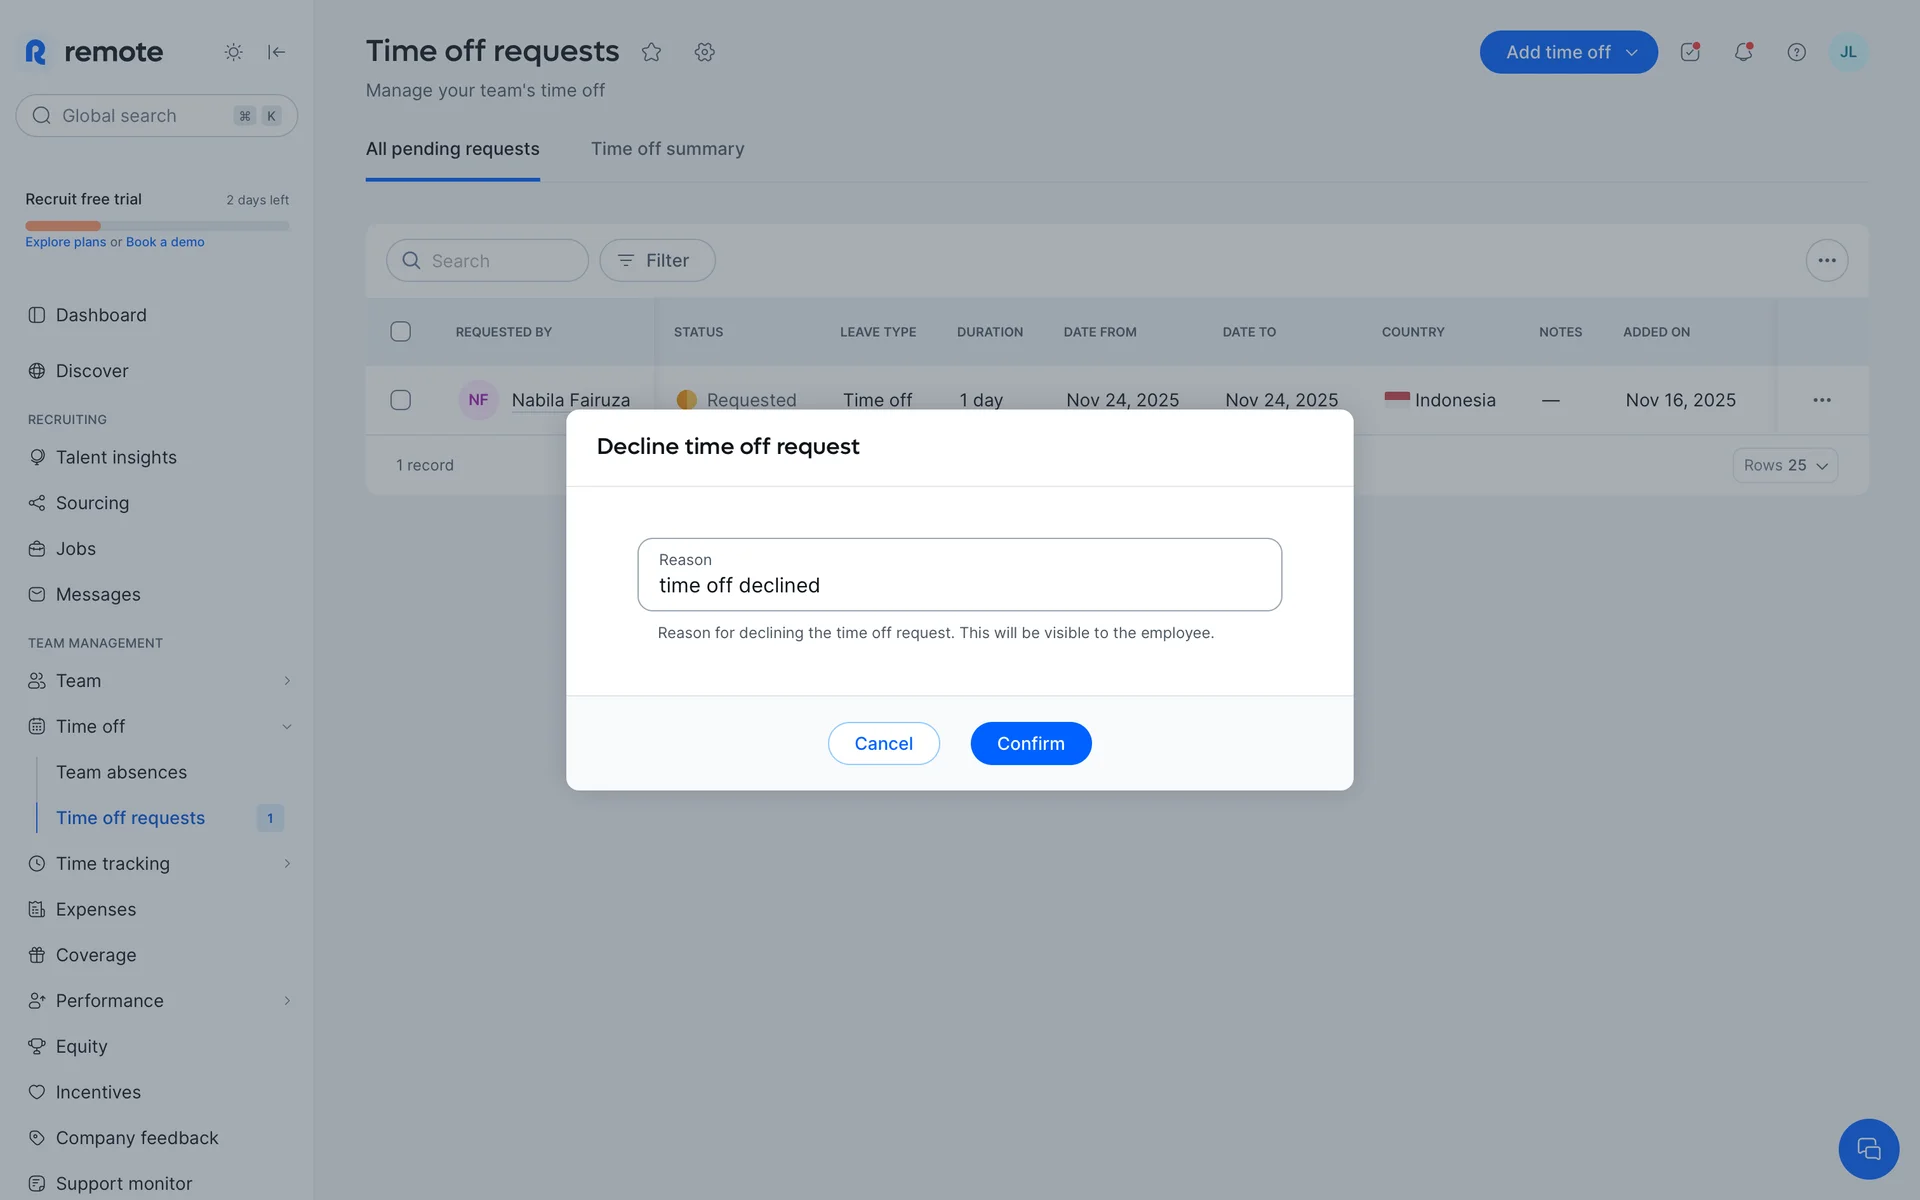This screenshot has width=1920, height=1200.
Task: Open the page settings gear icon
Action: click(704, 52)
